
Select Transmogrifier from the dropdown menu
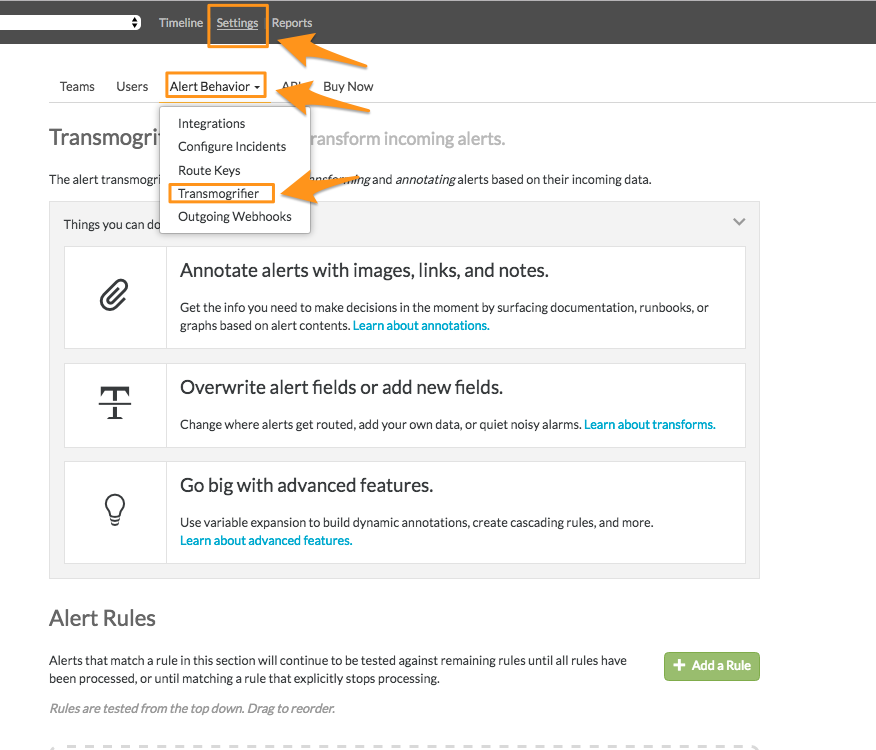[218, 193]
